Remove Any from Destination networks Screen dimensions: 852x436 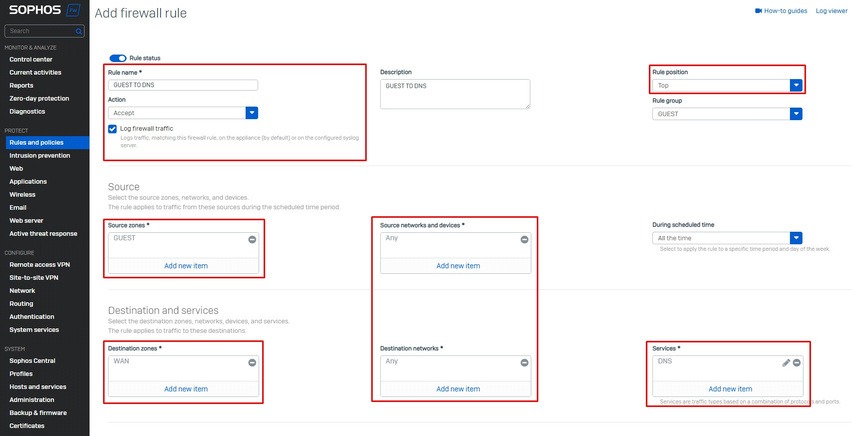524,363
